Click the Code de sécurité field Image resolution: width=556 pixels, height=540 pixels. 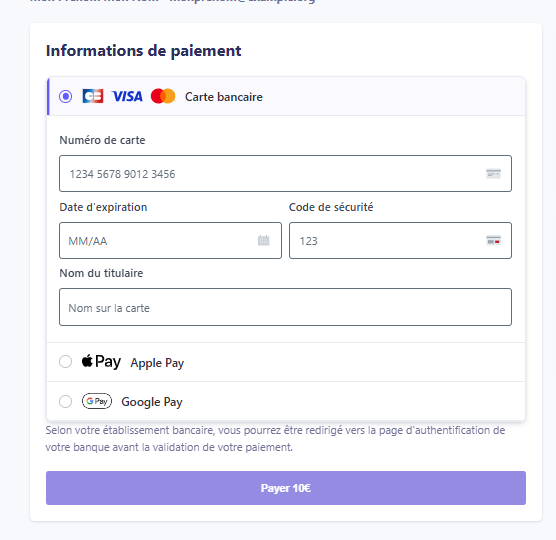coord(400,240)
